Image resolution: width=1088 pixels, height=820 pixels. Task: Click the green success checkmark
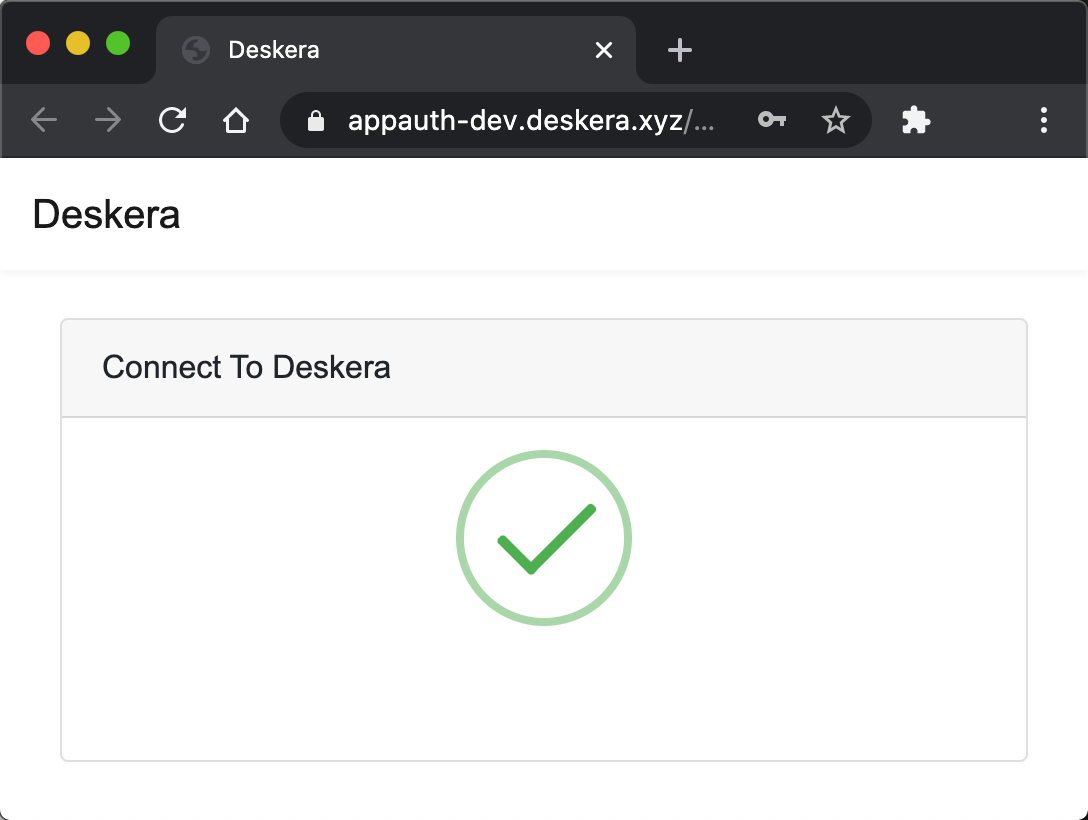pyautogui.click(x=544, y=538)
